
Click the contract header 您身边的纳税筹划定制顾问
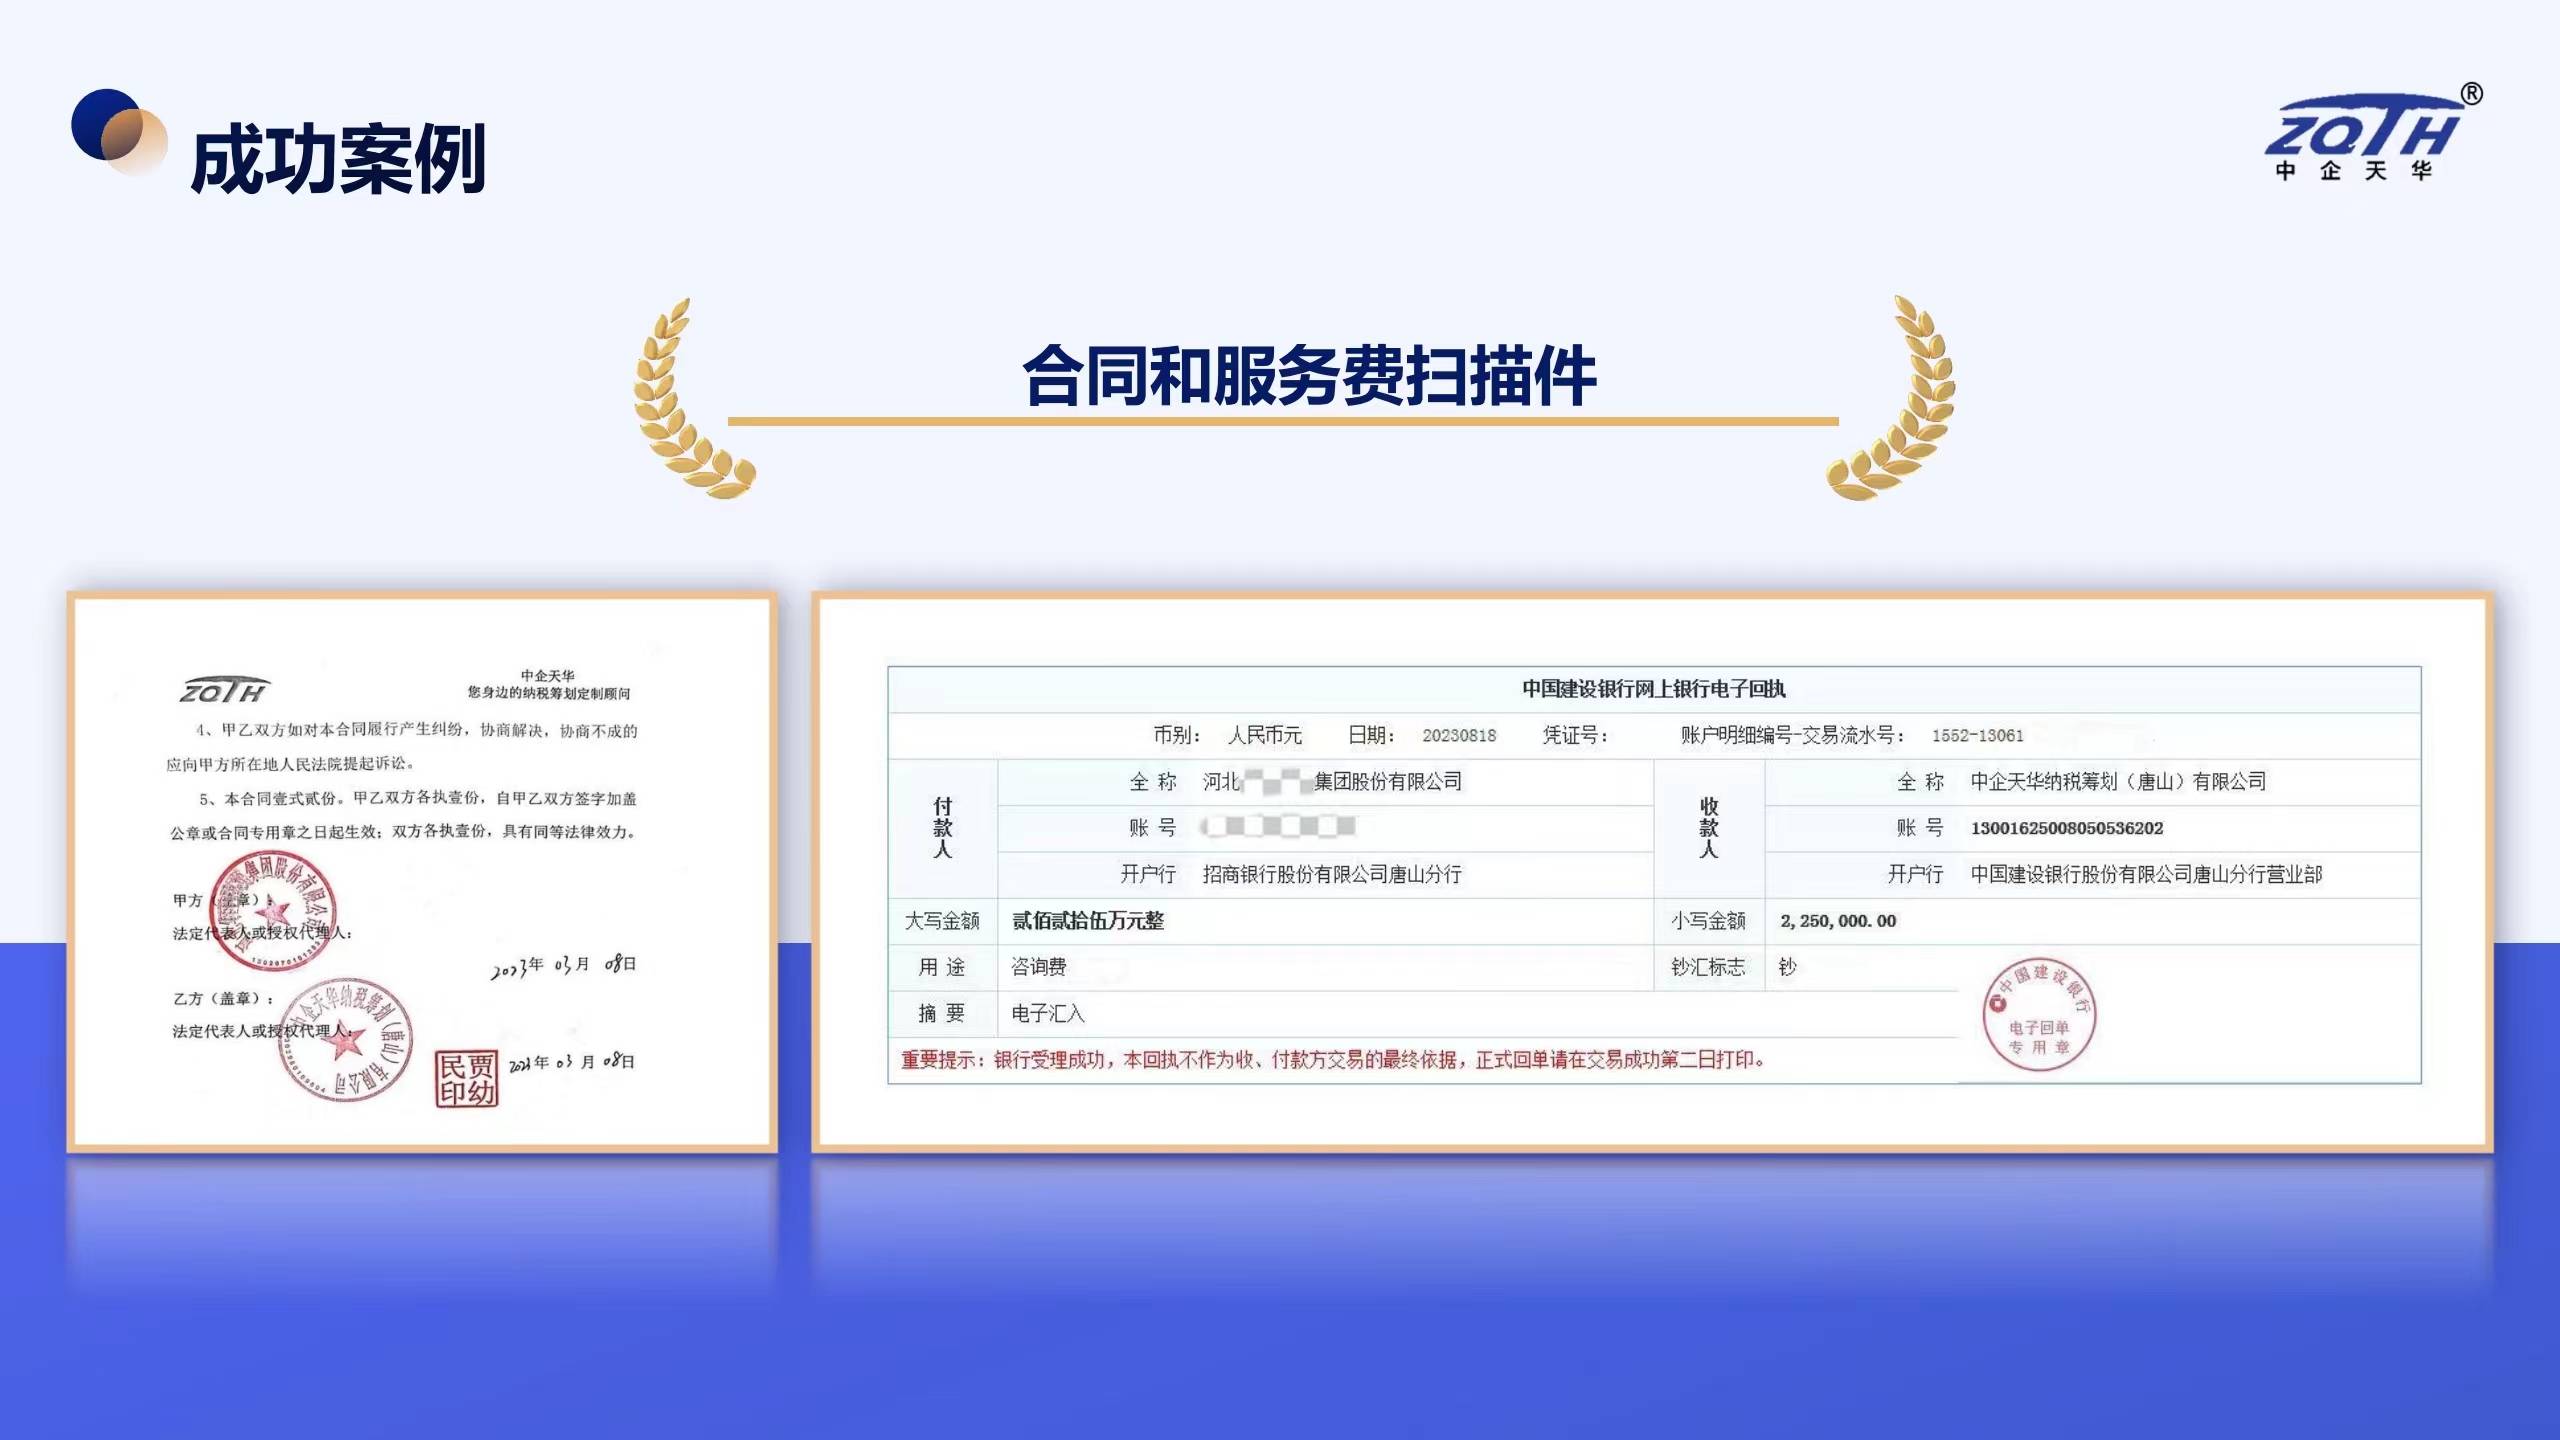[x=549, y=692]
